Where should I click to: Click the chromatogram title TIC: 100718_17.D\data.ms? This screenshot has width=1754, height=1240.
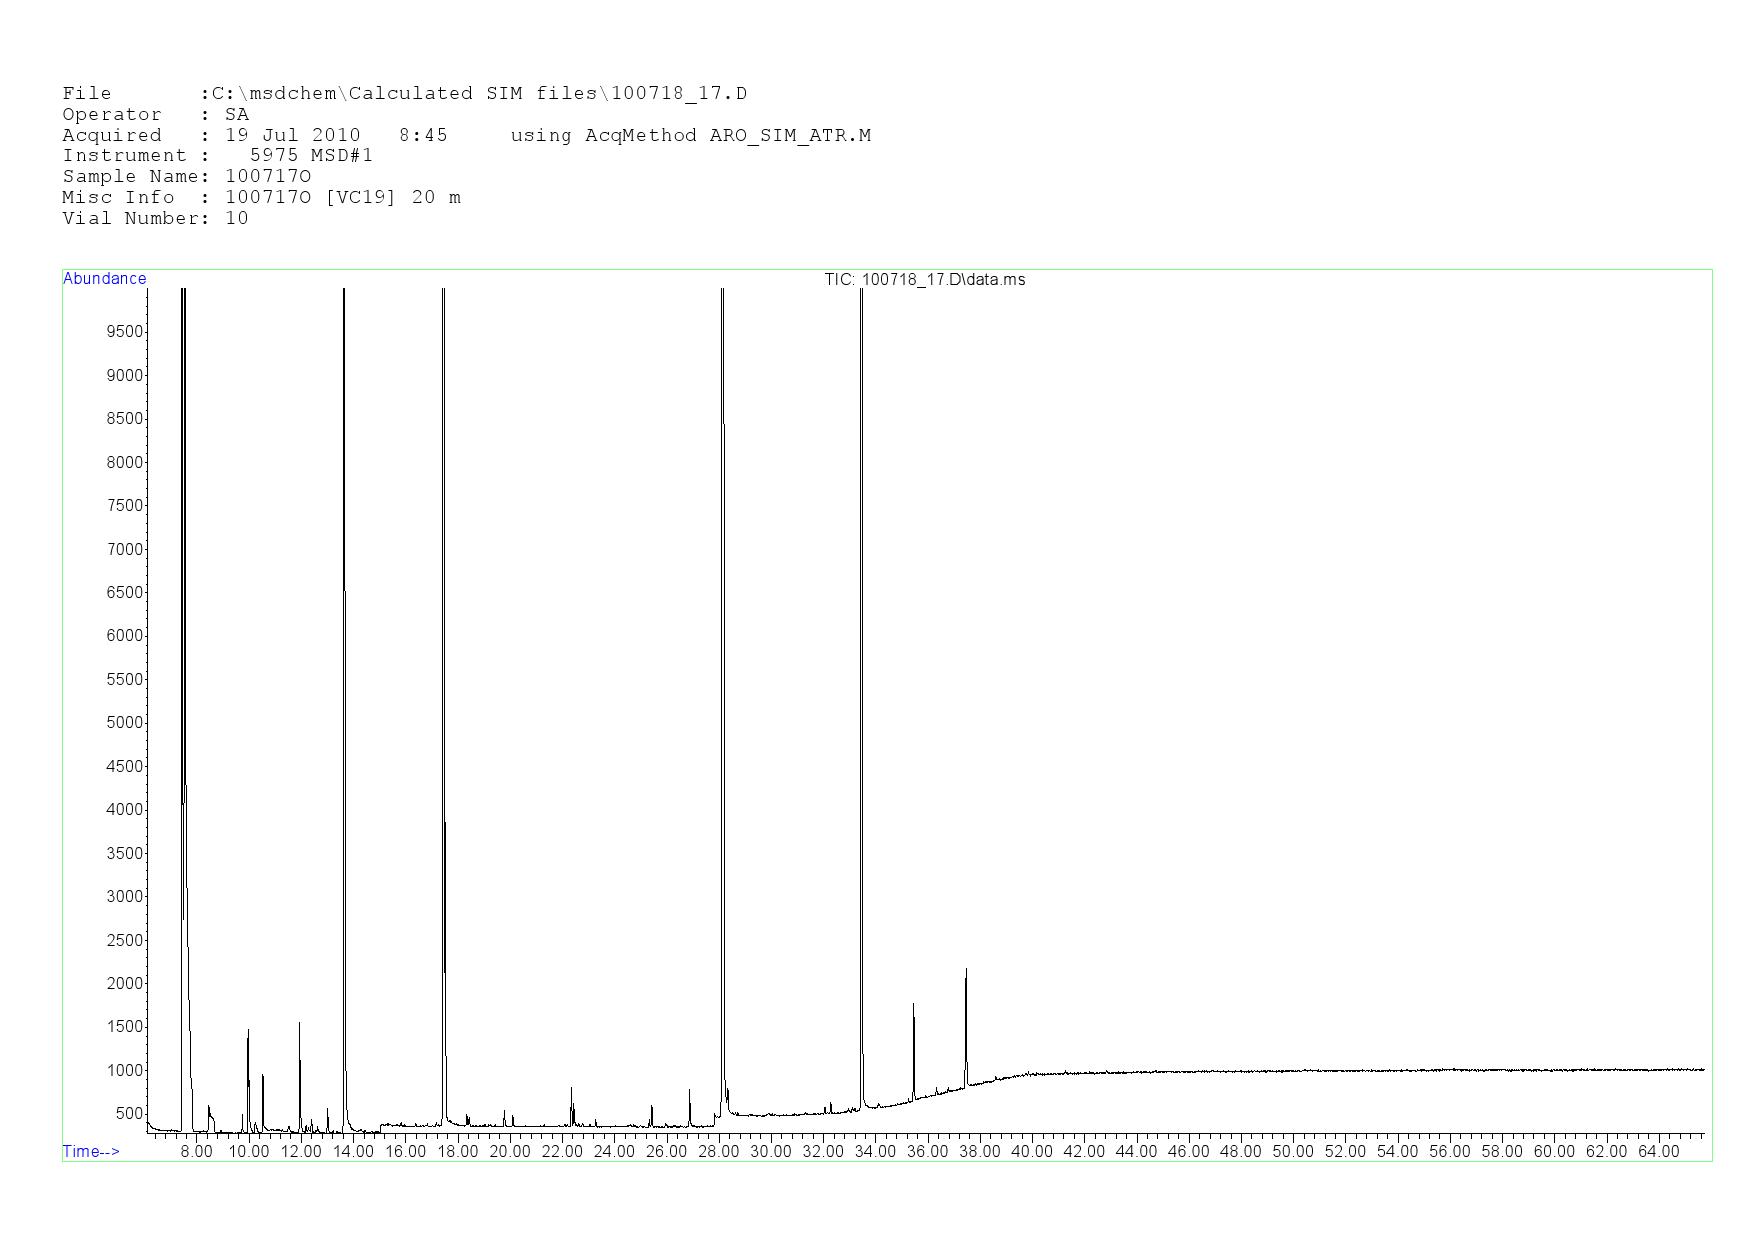pyautogui.click(x=924, y=280)
